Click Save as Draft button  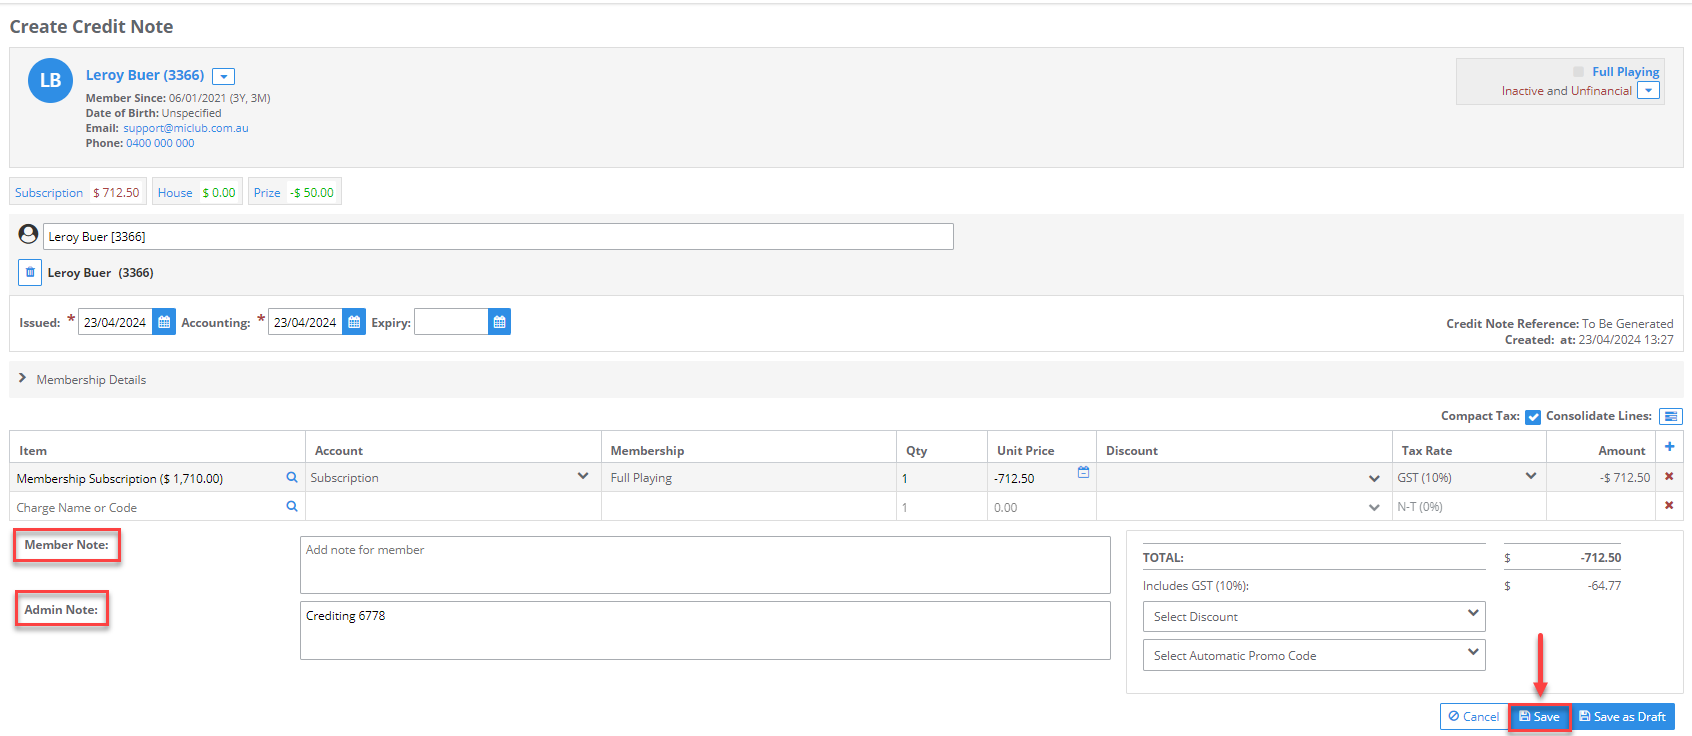pyautogui.click(x=1622, y=716)
